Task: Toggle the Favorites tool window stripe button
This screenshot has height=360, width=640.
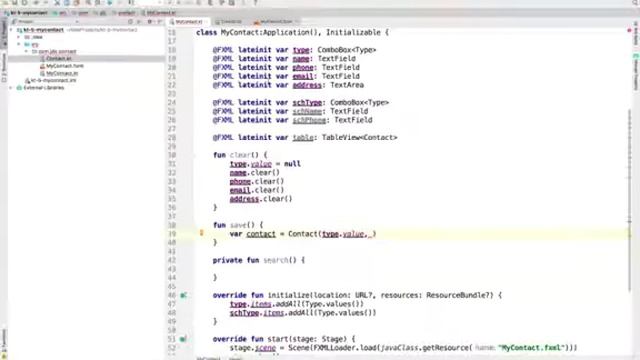Action: (x=4, y=340)
